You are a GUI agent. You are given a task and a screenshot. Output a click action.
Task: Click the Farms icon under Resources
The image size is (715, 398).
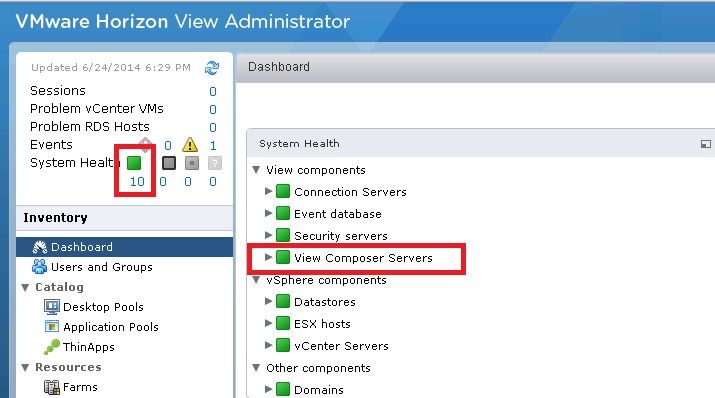pos(52,387)
